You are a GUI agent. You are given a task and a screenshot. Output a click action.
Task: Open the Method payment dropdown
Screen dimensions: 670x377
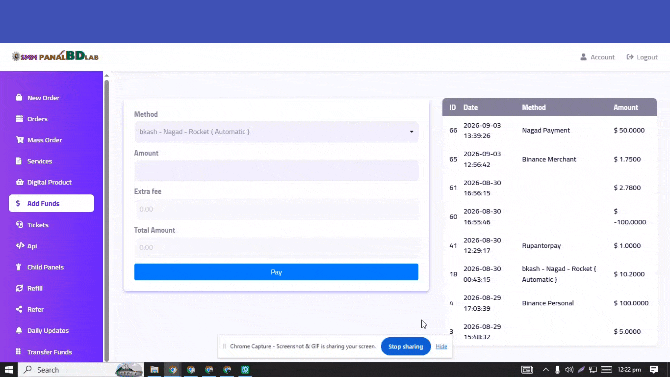(x=276, y=132)
